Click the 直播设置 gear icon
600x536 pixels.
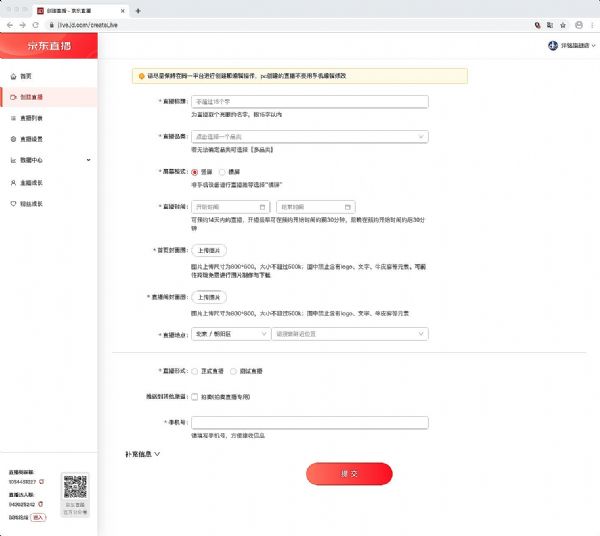point(12,139)
